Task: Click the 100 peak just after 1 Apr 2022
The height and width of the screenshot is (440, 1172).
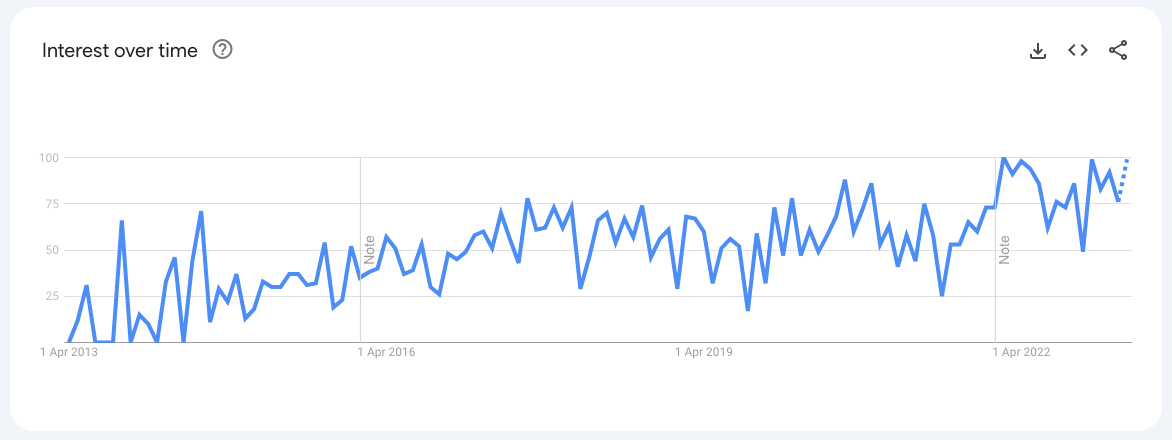Action: pyautogui.click(x=1004, y=158)
